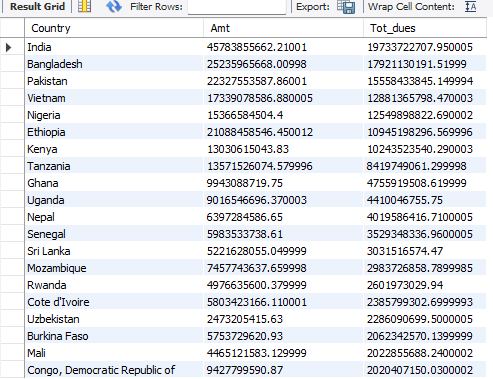Click Amt value 9943088719.75

coord(245,183)
